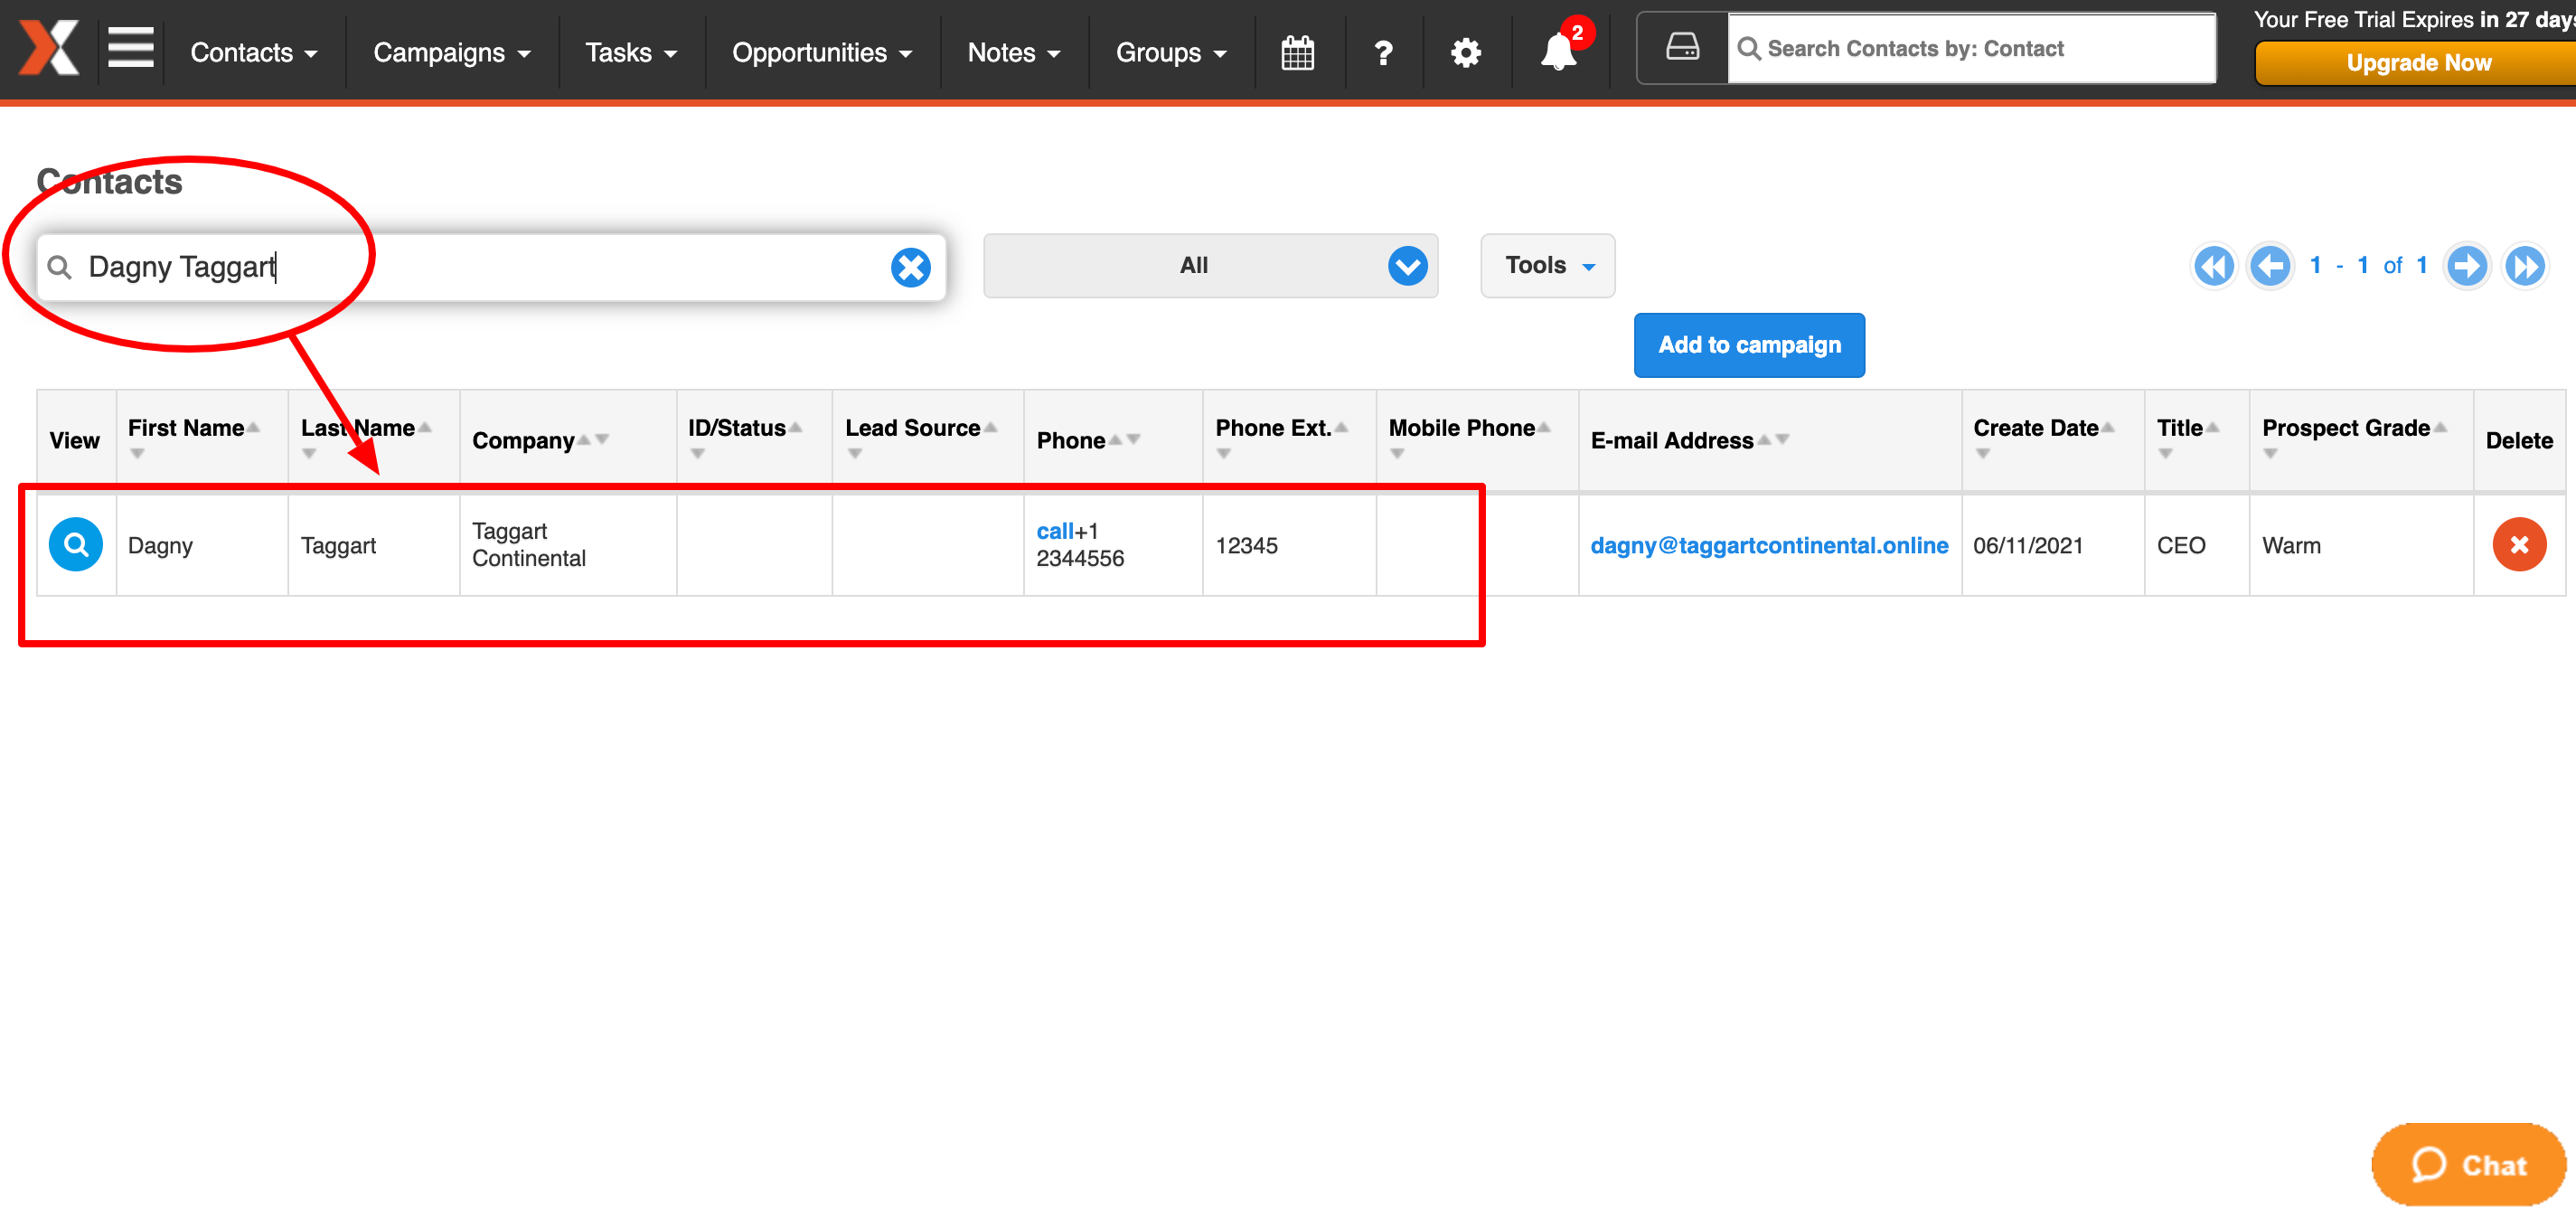
Task: Open the Campaigns menu
Action: (451, 53)
